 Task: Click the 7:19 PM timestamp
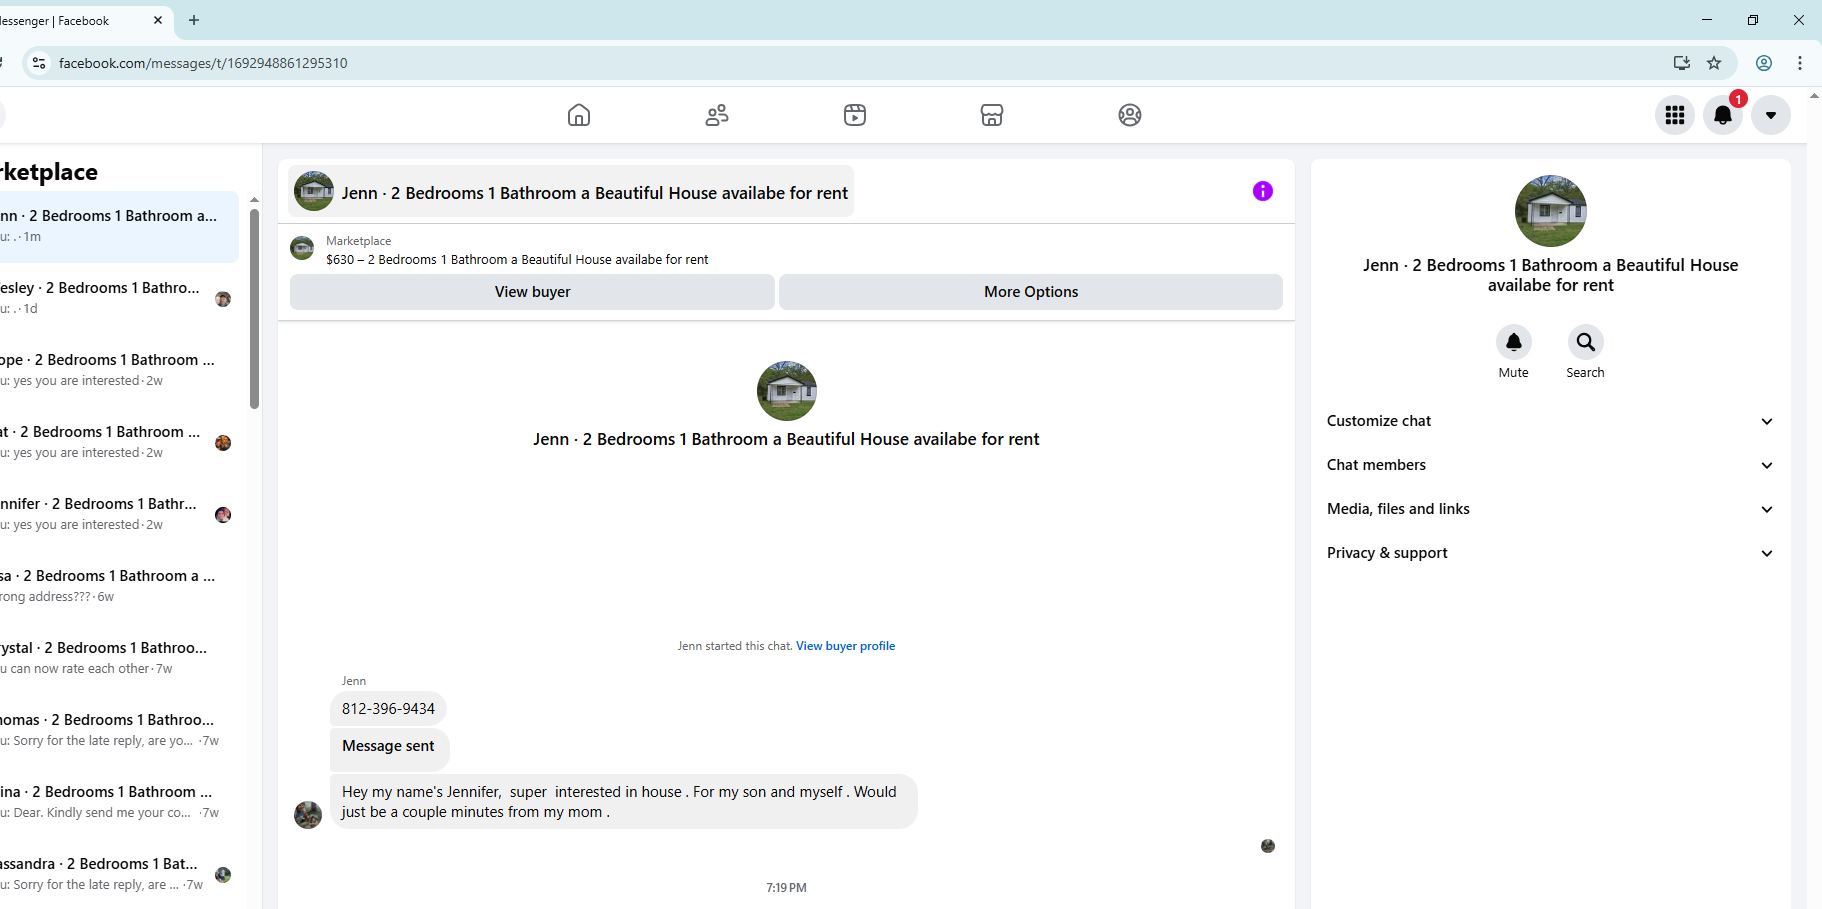[x=786, y=888]
